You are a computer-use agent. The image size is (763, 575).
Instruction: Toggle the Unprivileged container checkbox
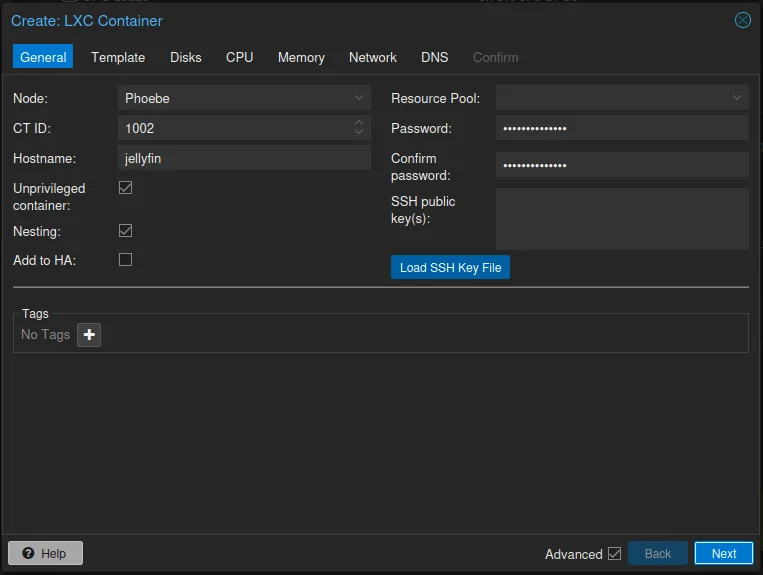point(126,188)
